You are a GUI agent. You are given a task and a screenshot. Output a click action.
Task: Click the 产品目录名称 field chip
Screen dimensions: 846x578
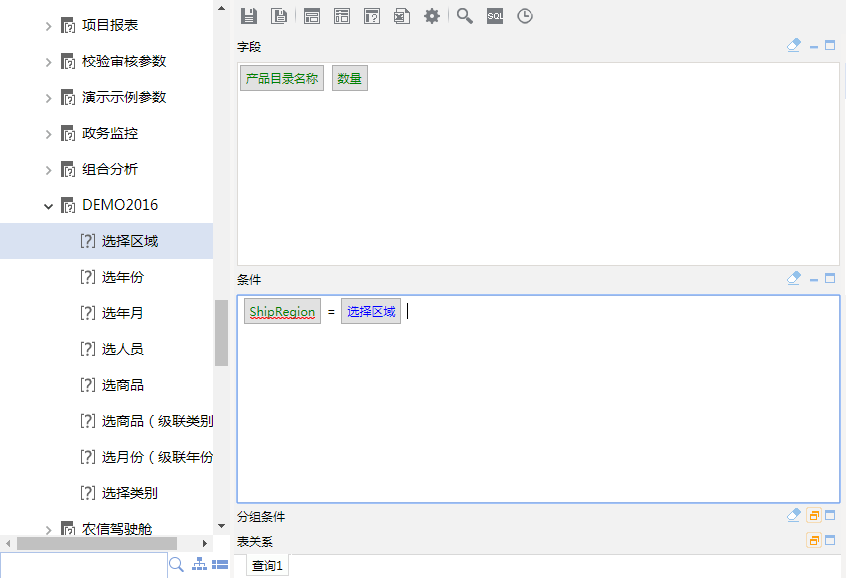click(282, 78)
